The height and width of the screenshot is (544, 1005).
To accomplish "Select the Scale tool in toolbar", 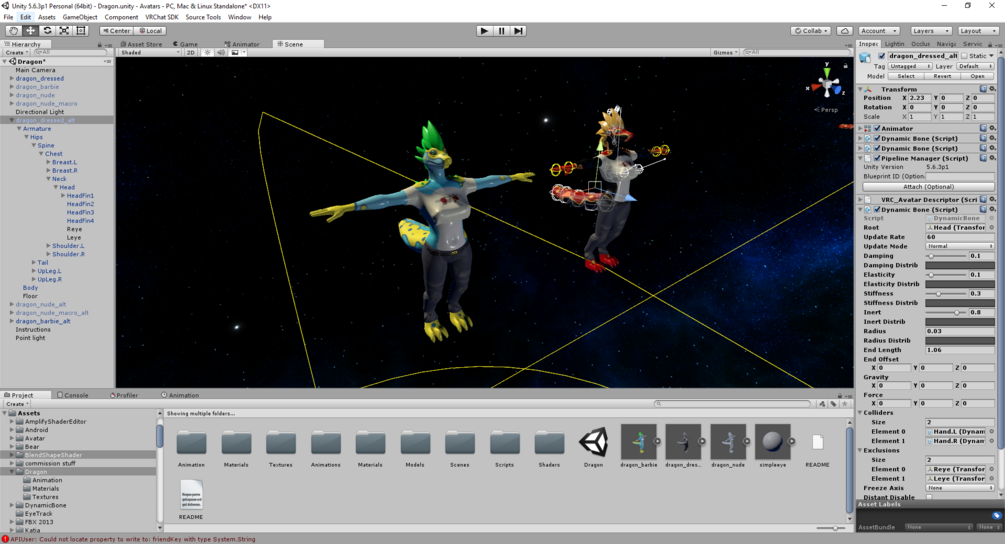I will (x=64, y=31).
